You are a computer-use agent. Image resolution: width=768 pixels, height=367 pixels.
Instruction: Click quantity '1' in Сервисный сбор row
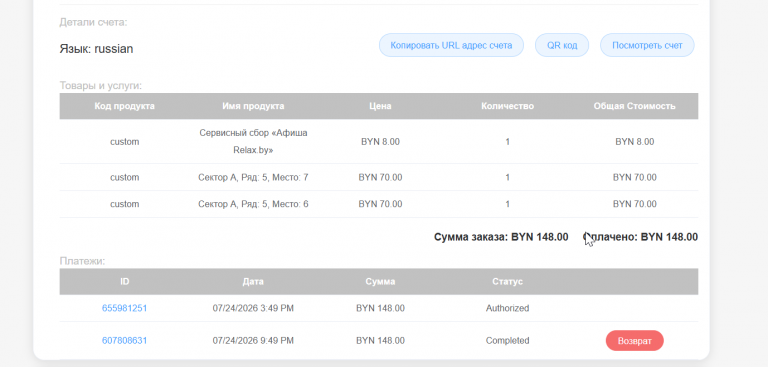(x=507, y=142)
